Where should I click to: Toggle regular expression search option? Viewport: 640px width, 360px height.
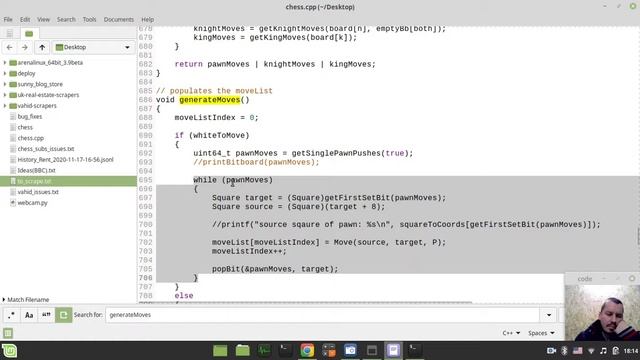(x=11, y=315)
